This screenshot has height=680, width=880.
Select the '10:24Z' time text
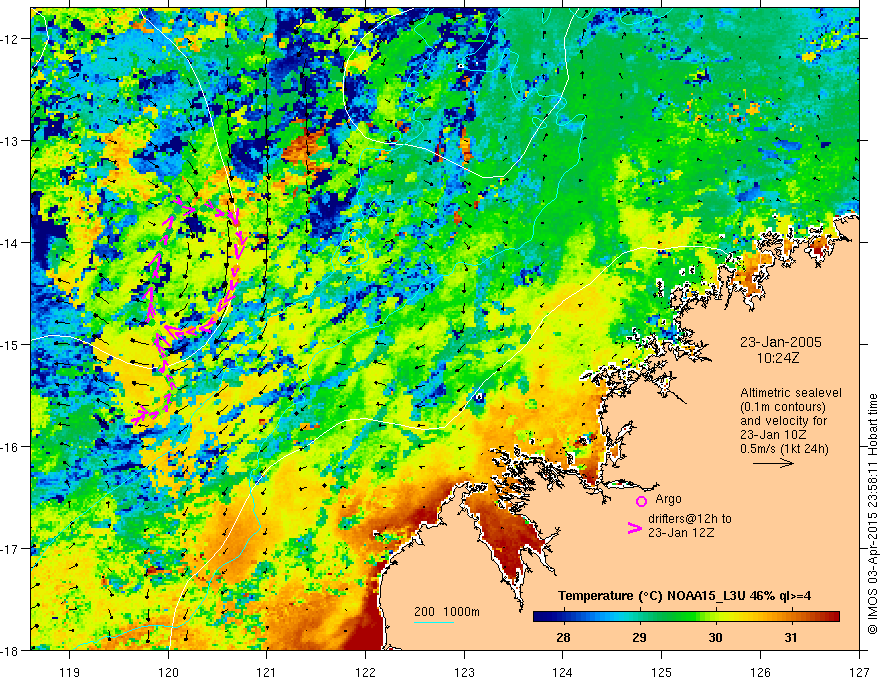[780, 358]
